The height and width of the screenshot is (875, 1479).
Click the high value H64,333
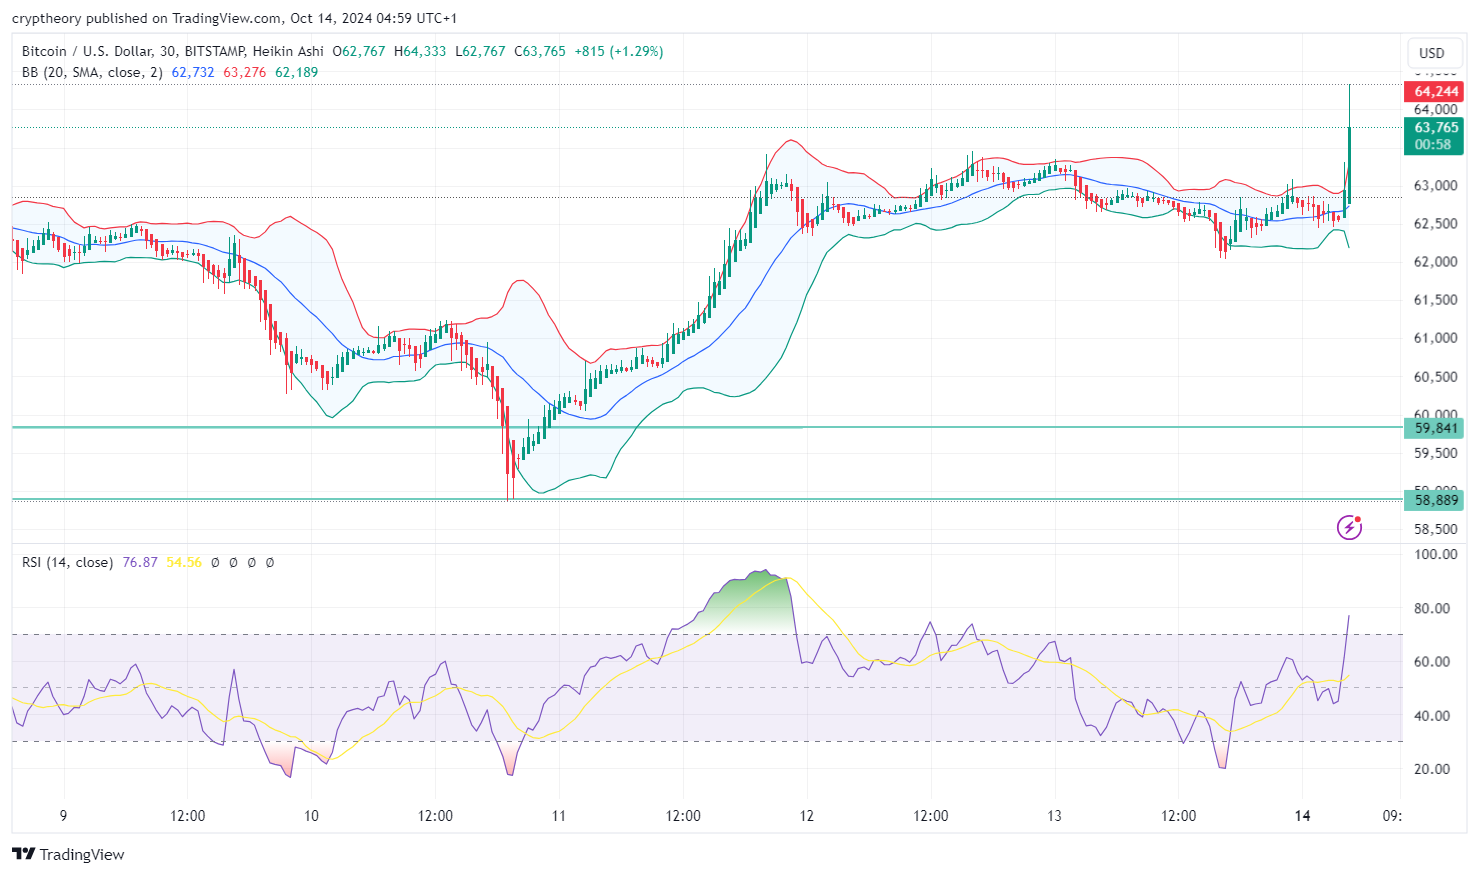click(x=420, y=51)
